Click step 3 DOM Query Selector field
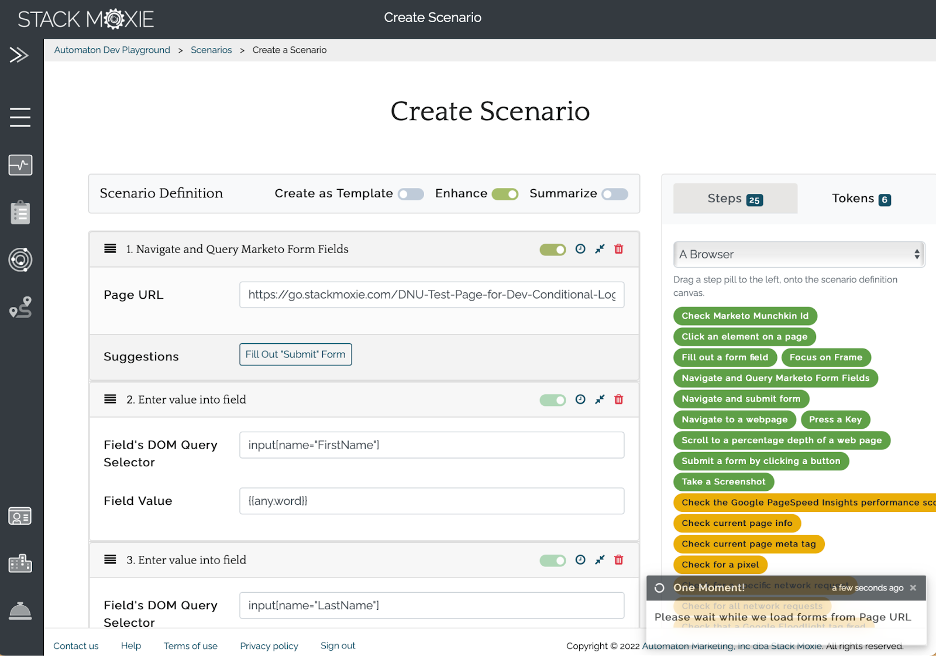The width and height of the screenshot is (936, 656). click(x=432, y=605)
